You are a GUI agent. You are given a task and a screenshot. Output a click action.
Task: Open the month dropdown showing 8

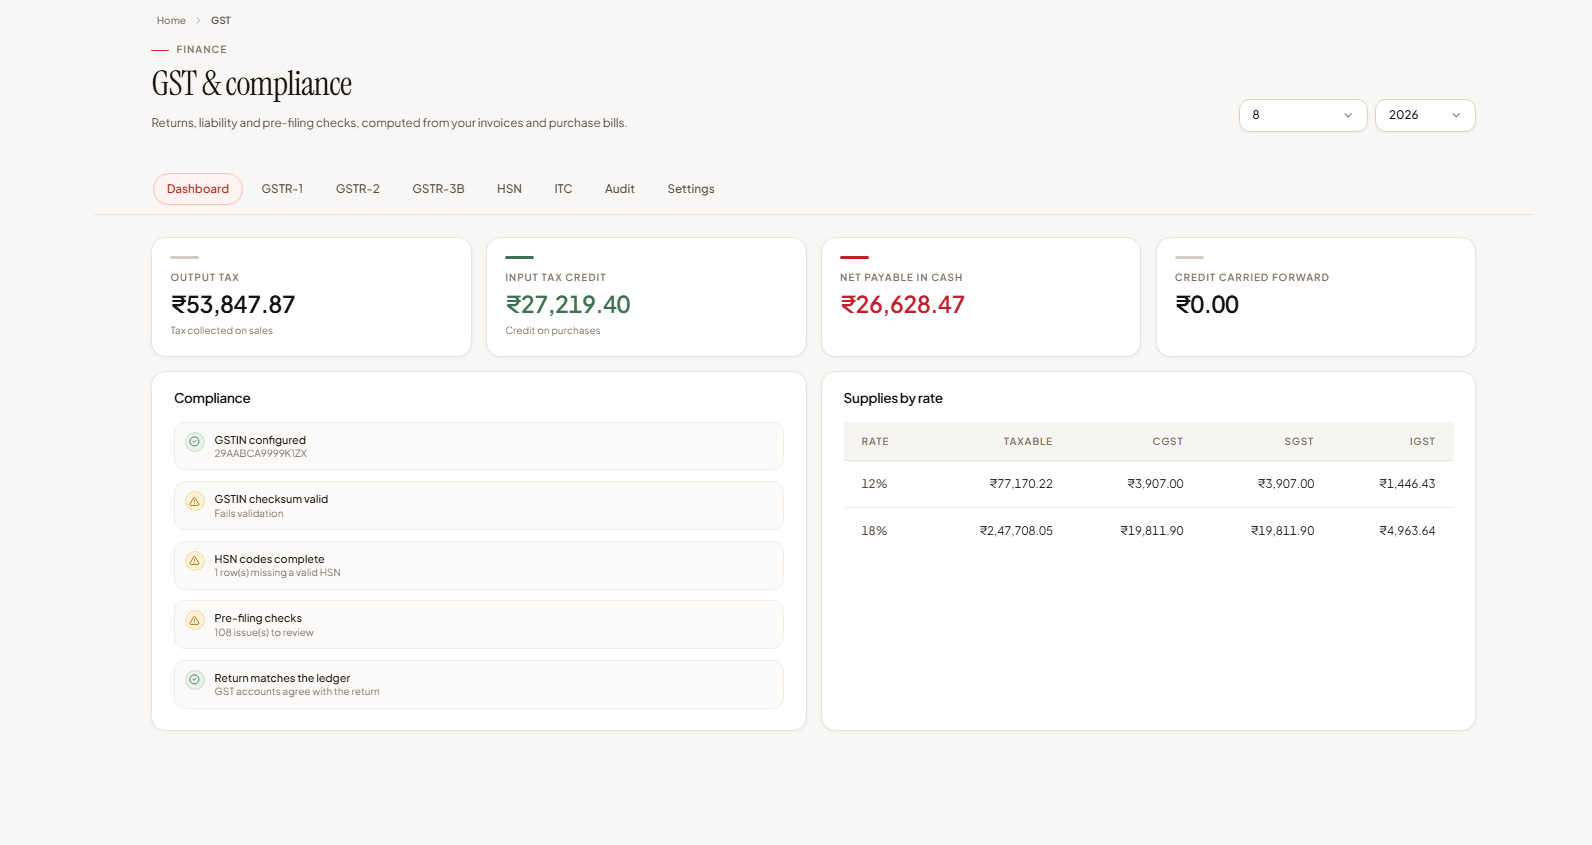[x=1303, y=115]
